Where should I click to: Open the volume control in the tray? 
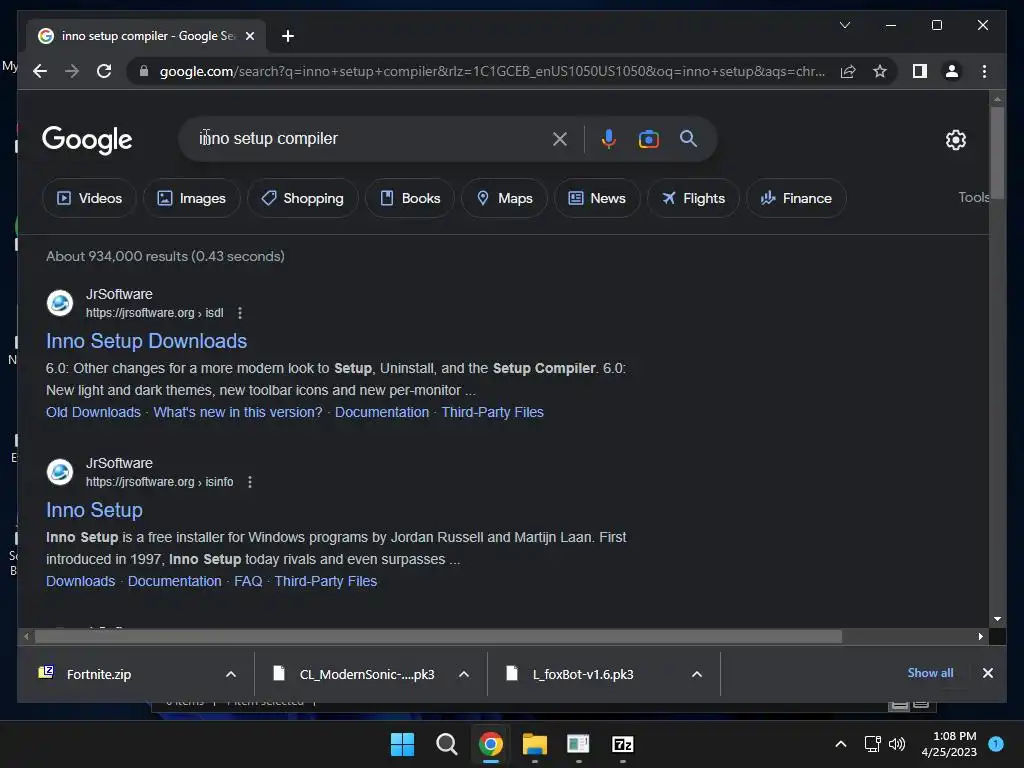(x=897, y=744)
